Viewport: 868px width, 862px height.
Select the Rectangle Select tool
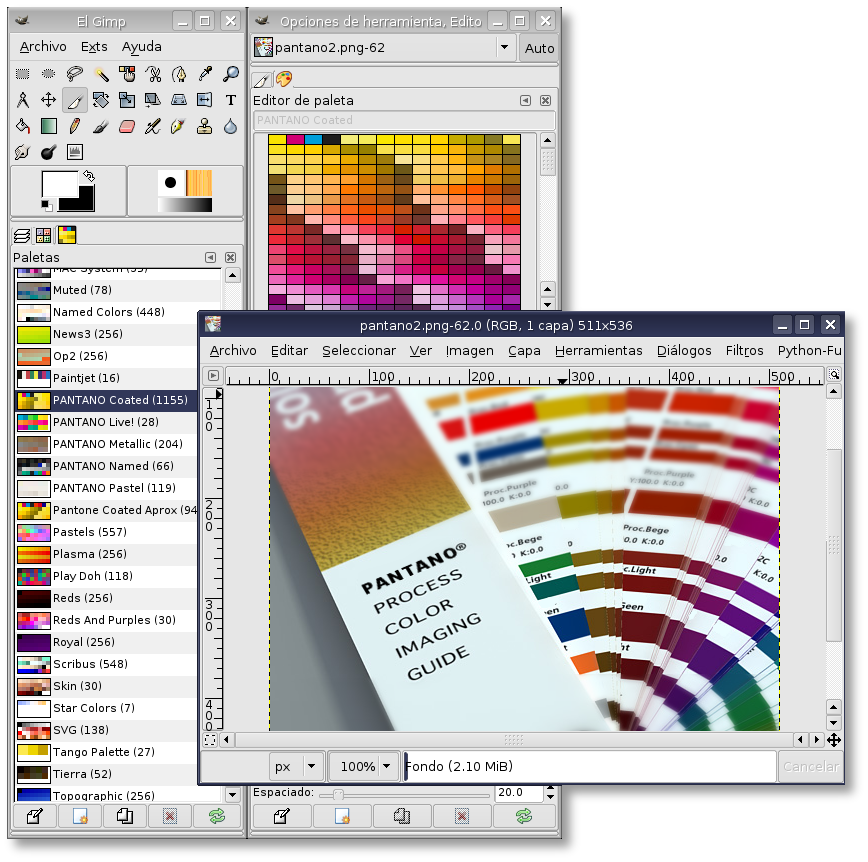coord(22,74)
